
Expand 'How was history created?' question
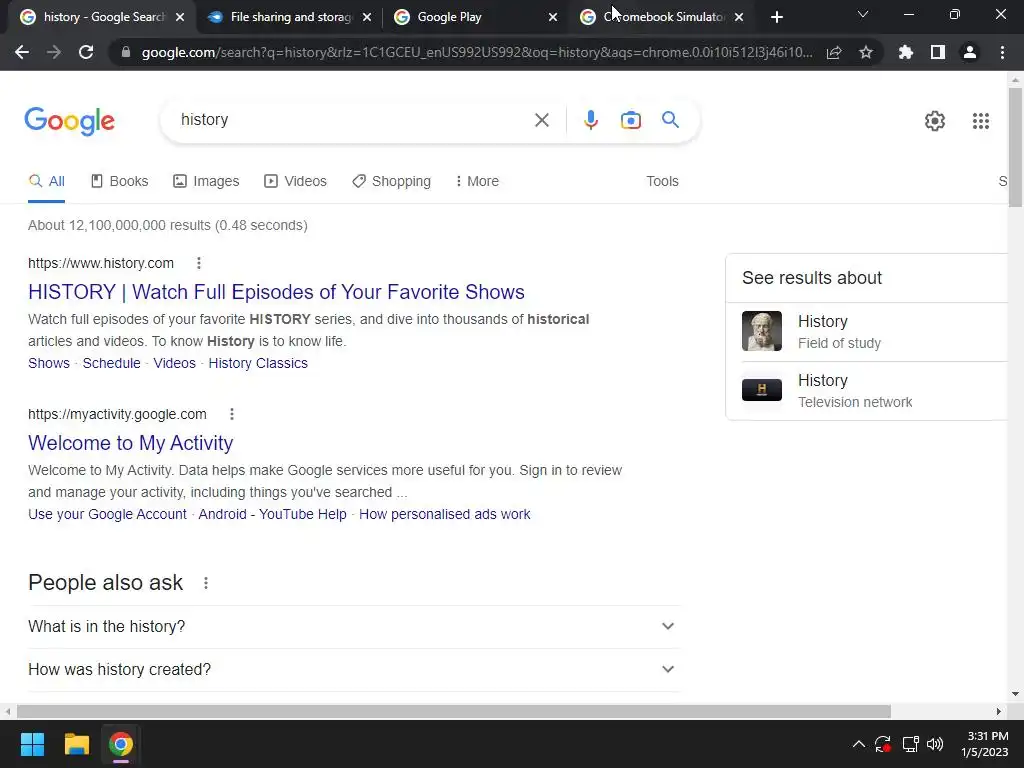click(x=354, y=669)
